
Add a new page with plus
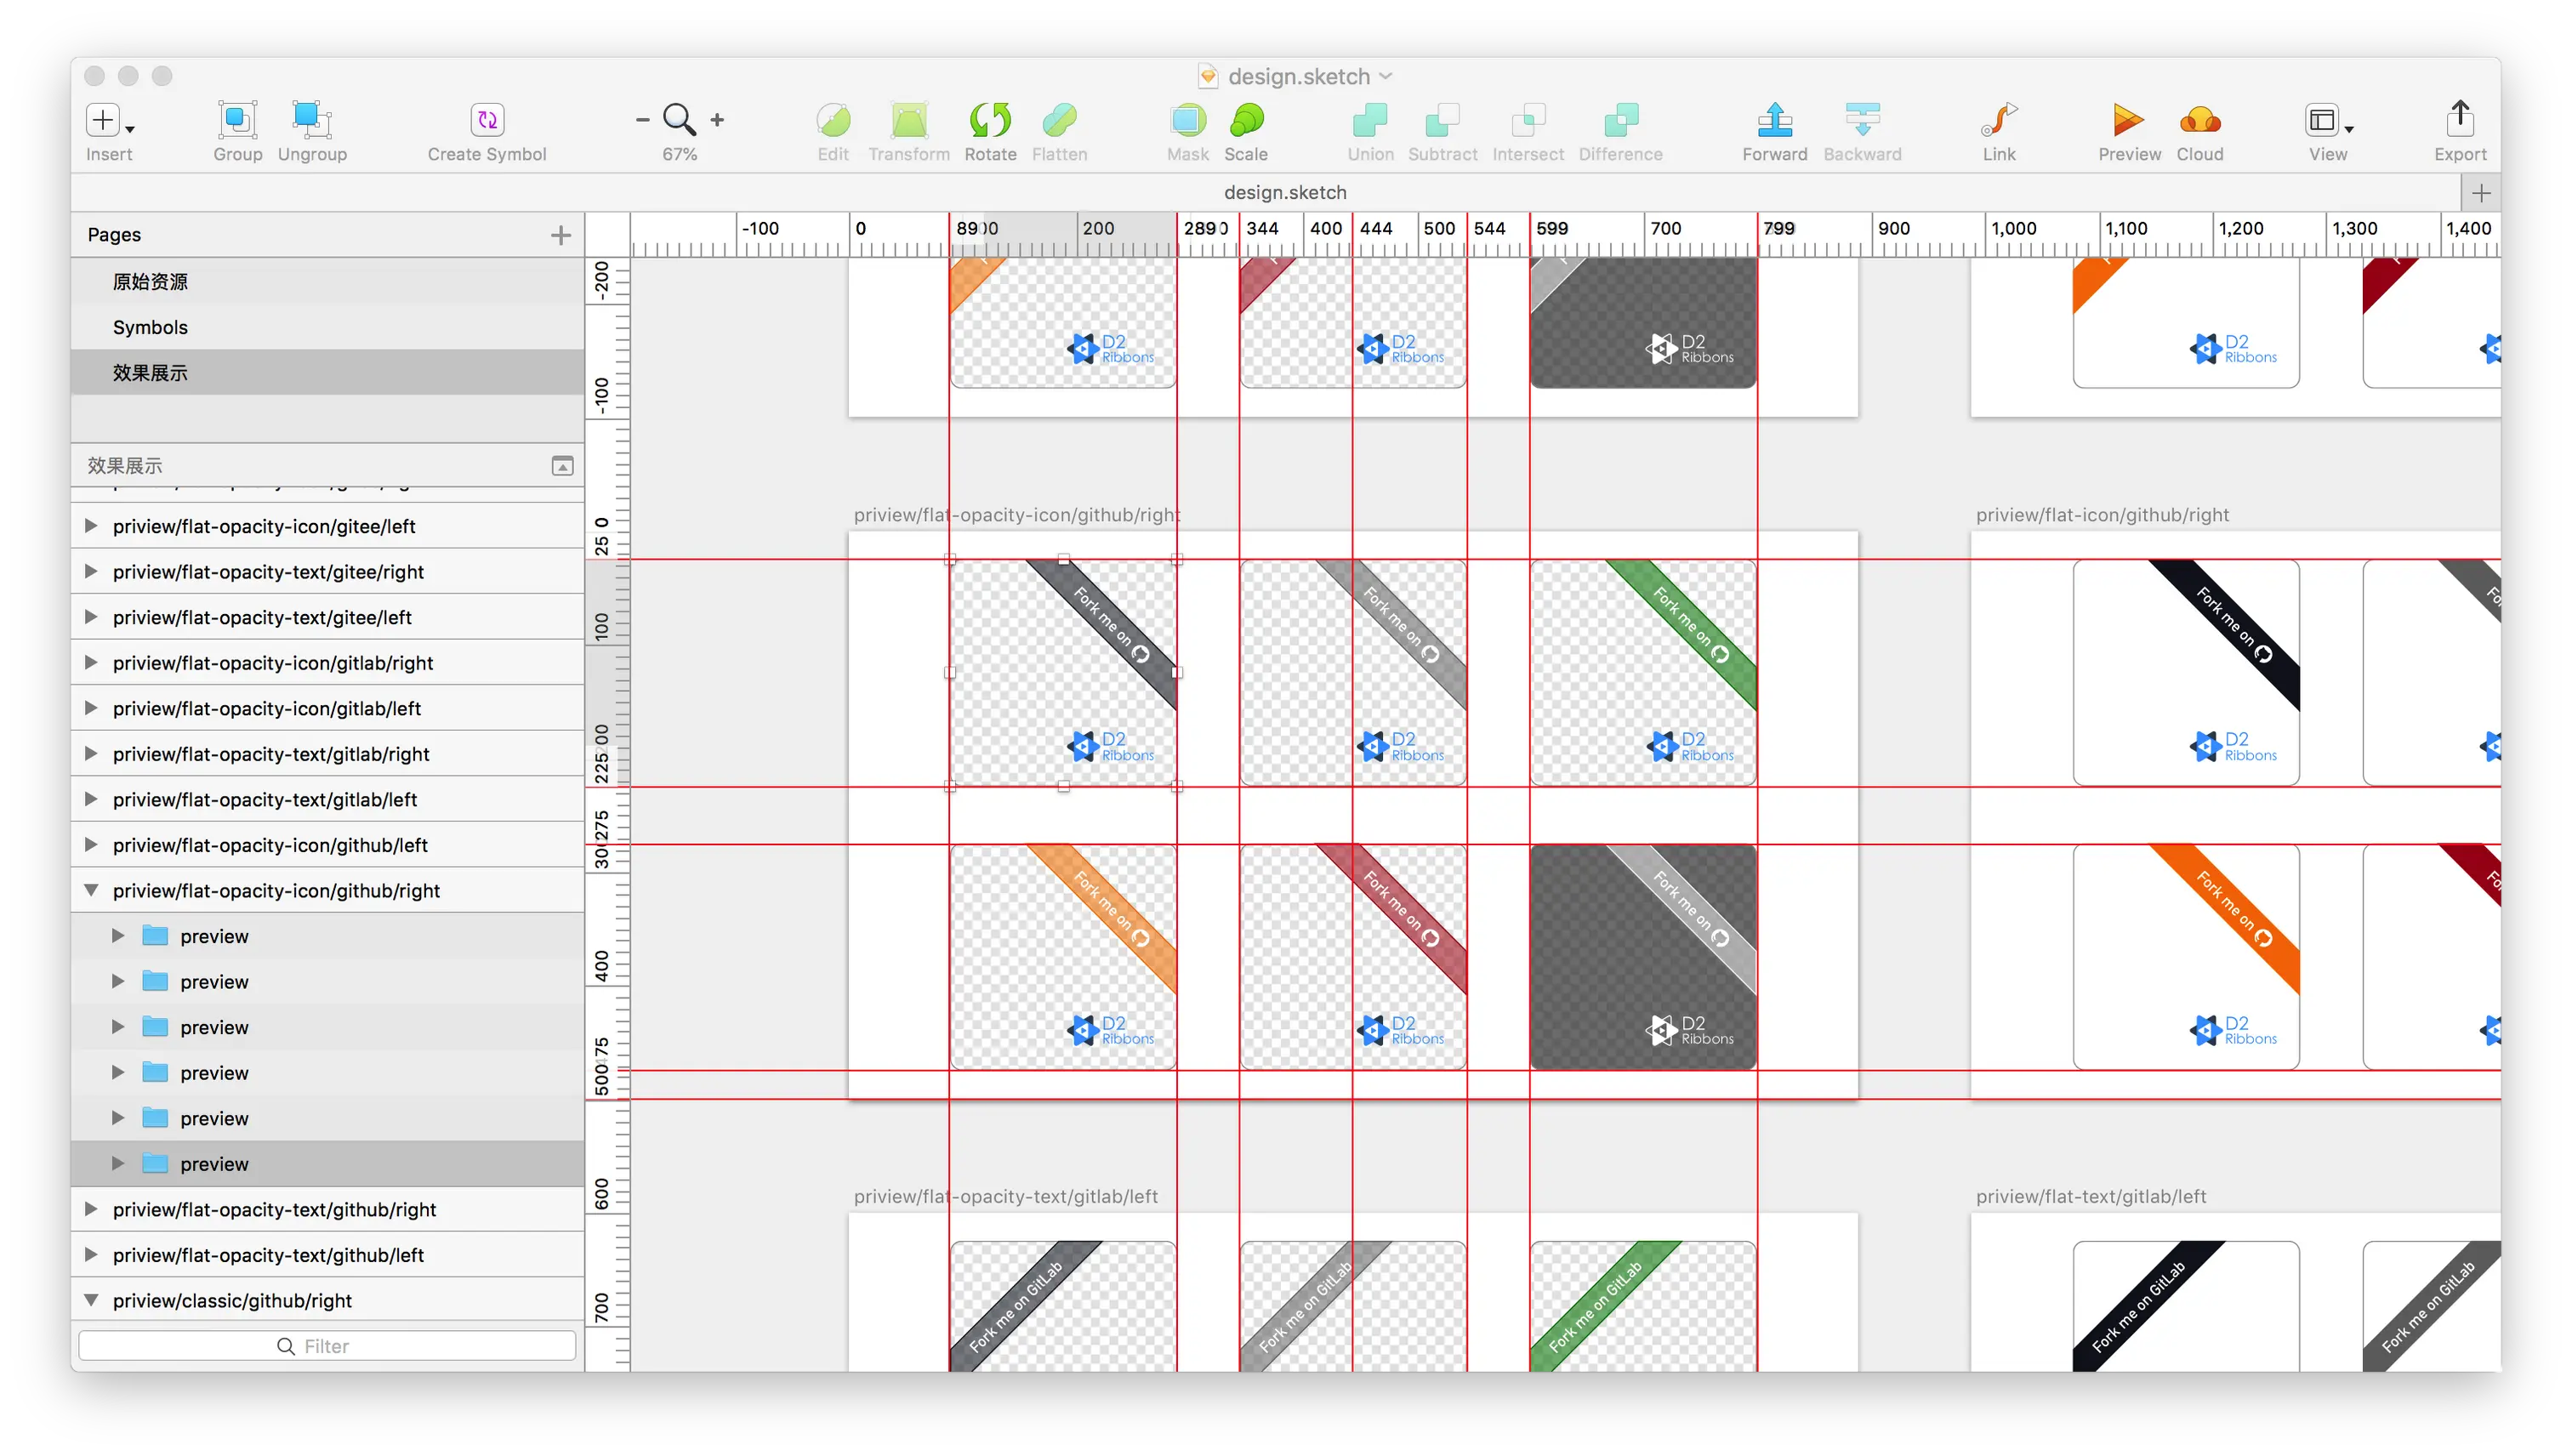(561, 235)
